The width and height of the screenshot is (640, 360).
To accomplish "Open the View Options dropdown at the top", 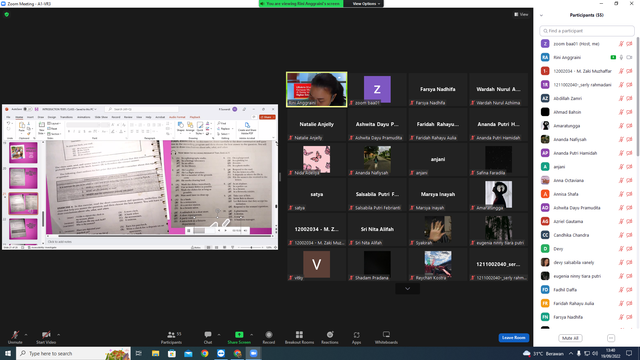I will pos(366,4).
